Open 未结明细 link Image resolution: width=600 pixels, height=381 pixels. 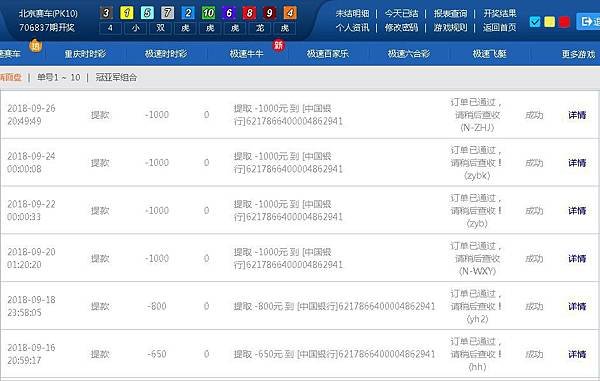[352, 13]
